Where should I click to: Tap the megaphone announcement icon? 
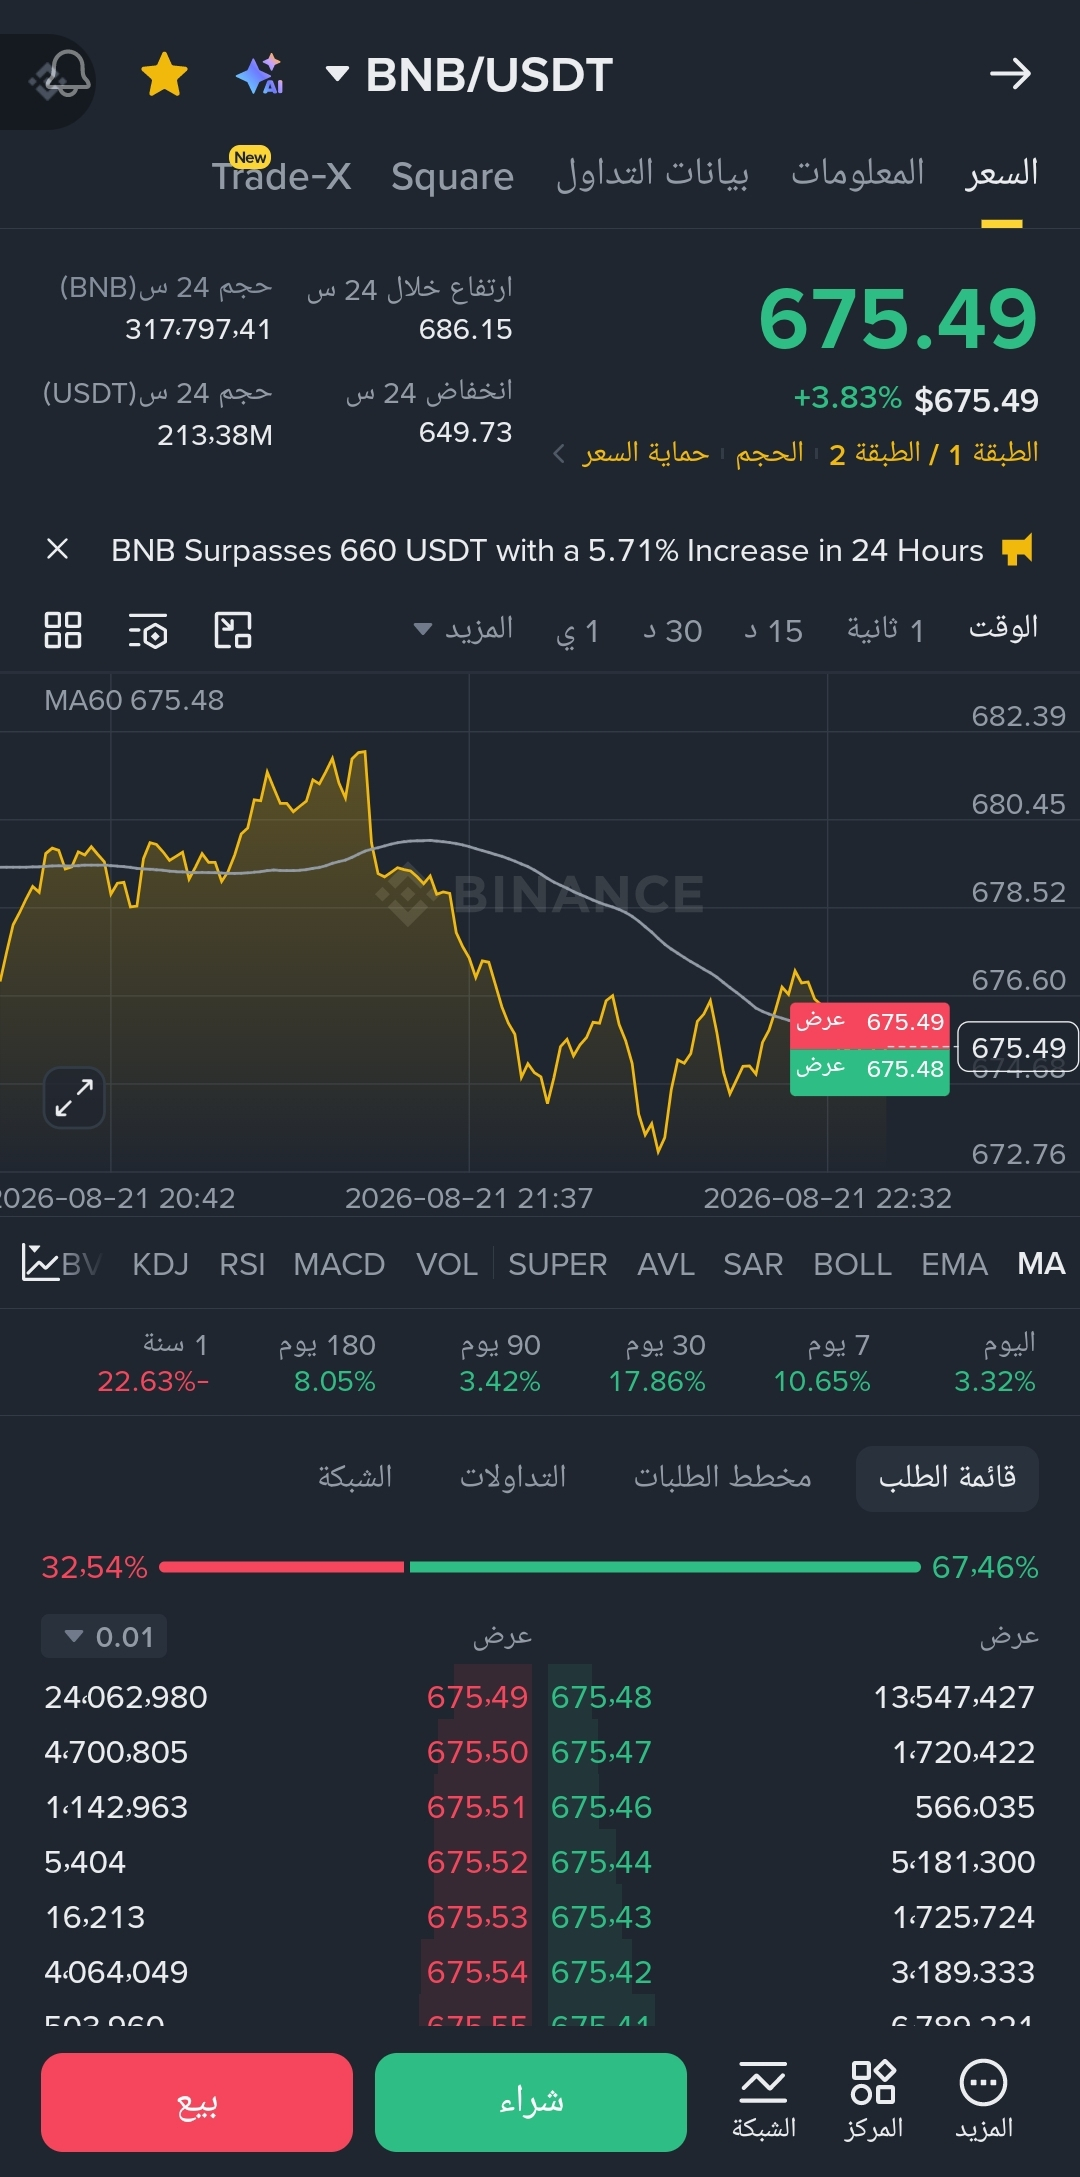[x=1017, y=549]
